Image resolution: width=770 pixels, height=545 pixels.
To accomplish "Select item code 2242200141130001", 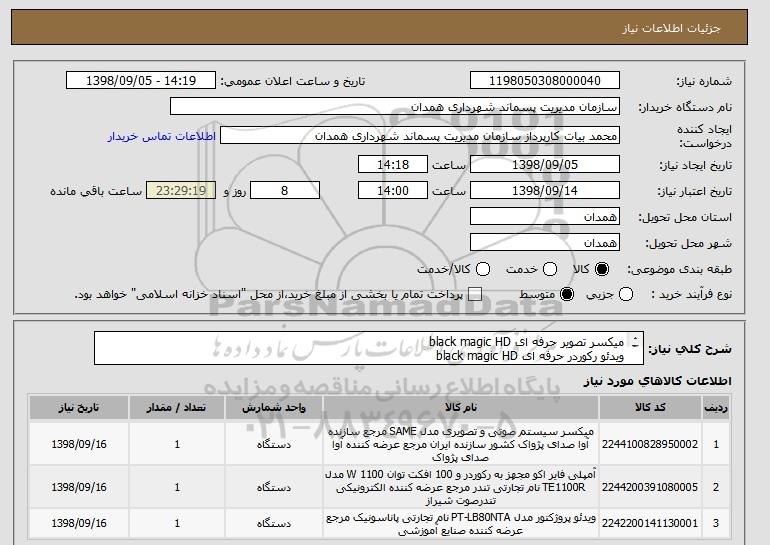I will point(650,523).
